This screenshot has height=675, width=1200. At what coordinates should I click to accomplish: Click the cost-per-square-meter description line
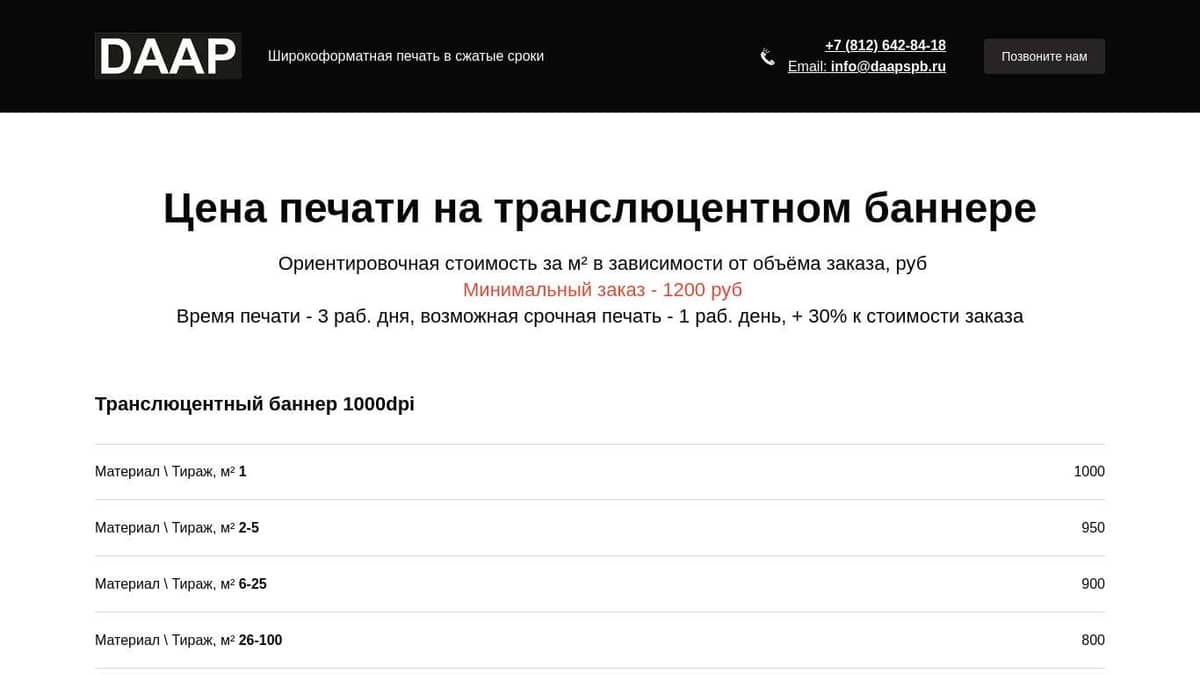[602, 263]
